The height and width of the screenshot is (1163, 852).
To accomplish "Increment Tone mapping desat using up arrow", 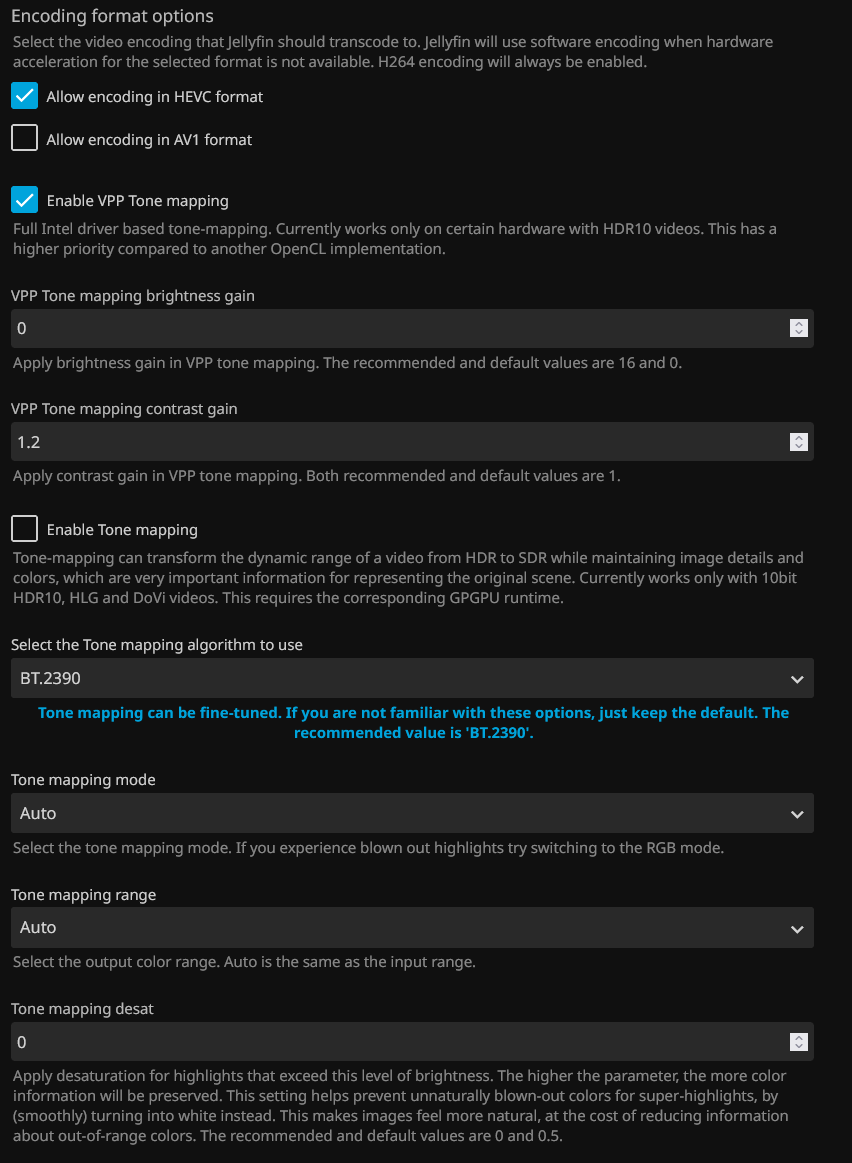I will point(798,1037).
